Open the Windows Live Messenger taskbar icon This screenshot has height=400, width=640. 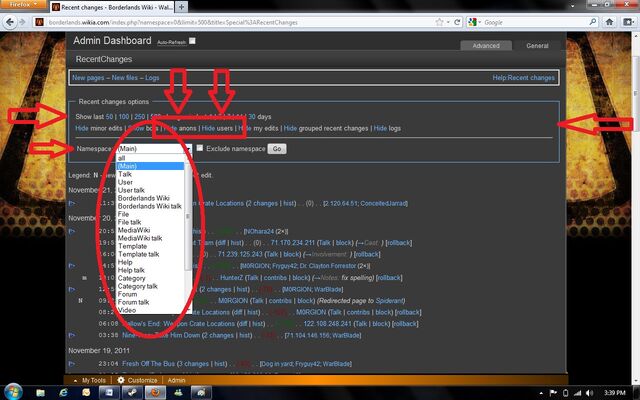(x=178, y=393)
